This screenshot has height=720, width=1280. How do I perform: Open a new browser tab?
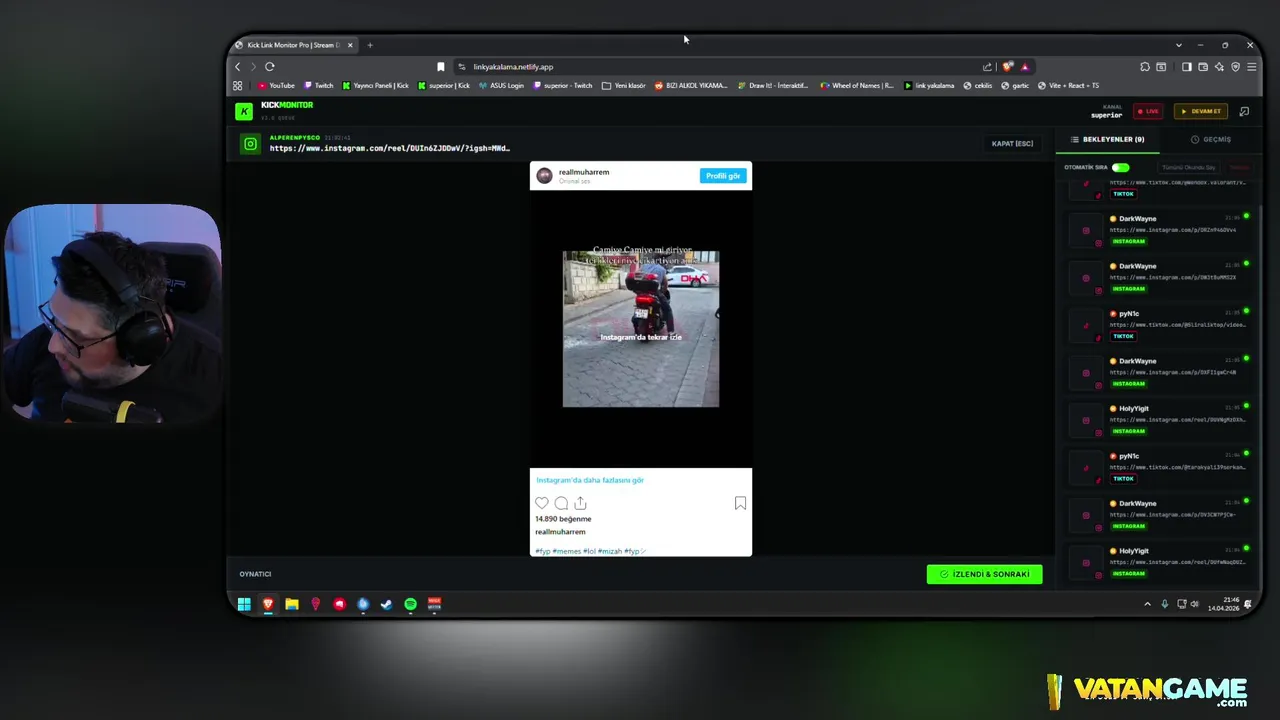(x=370, y=45)
